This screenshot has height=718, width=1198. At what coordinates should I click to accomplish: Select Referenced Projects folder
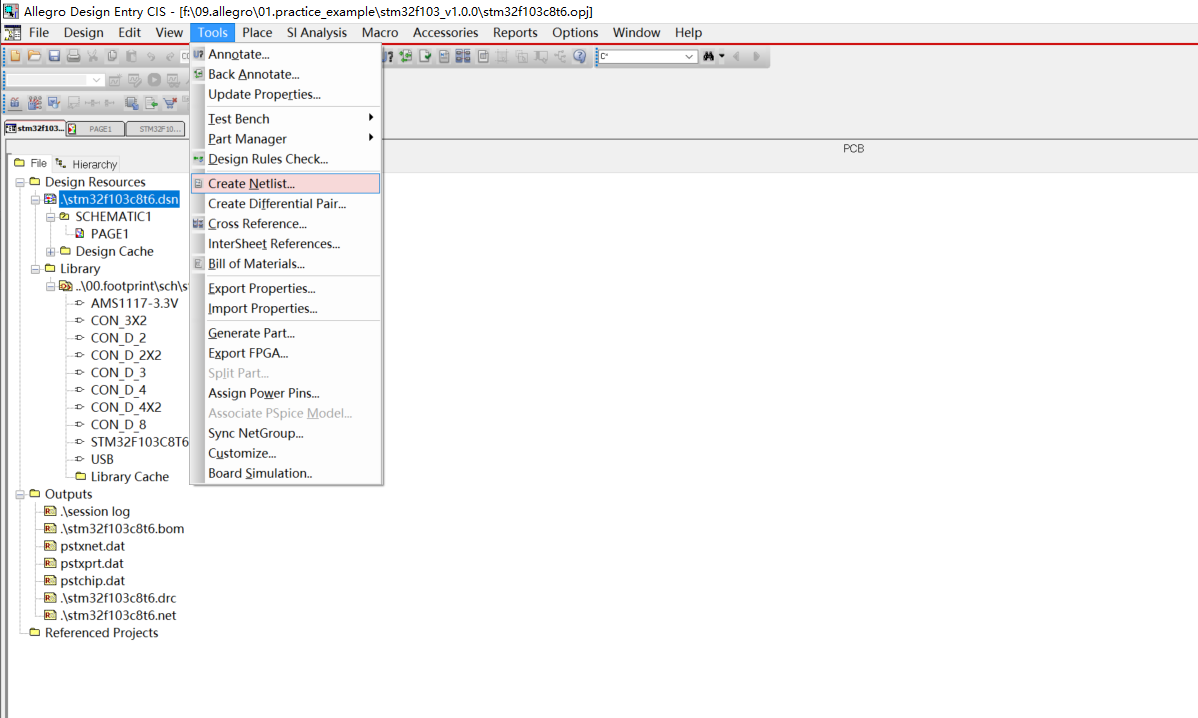pos(102,632)
